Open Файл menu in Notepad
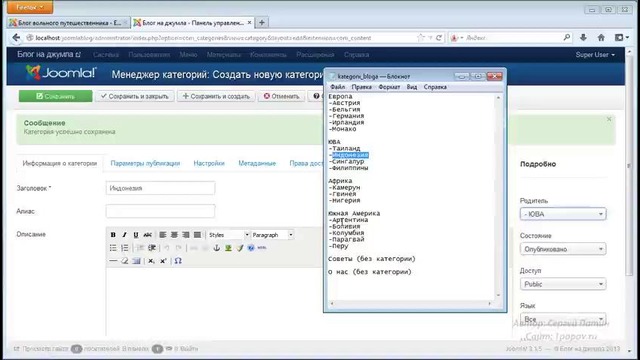The image size is (640, 360). click(x=337, y=87)
